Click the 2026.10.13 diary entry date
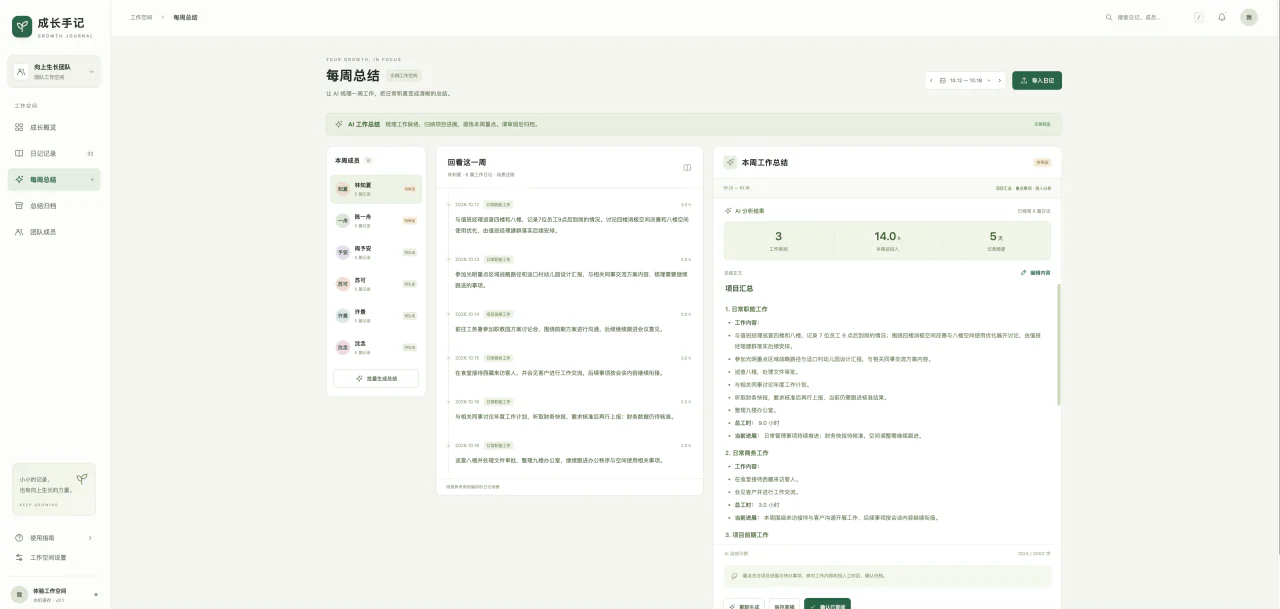Screen dimensions: 1280x609 467,259
